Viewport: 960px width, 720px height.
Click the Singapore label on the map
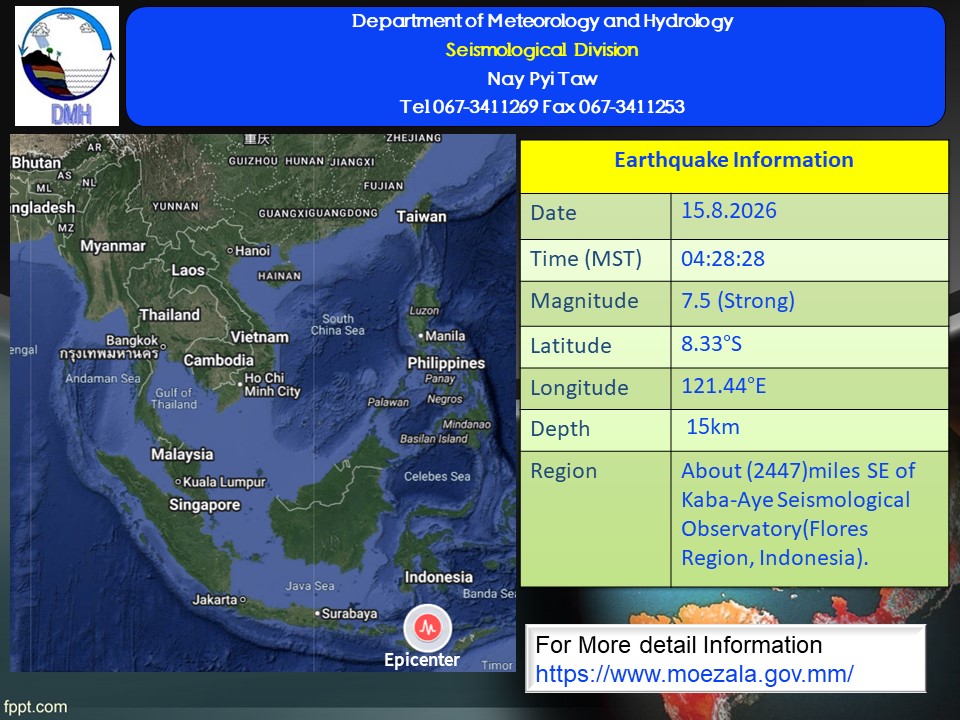click(204, 505)
